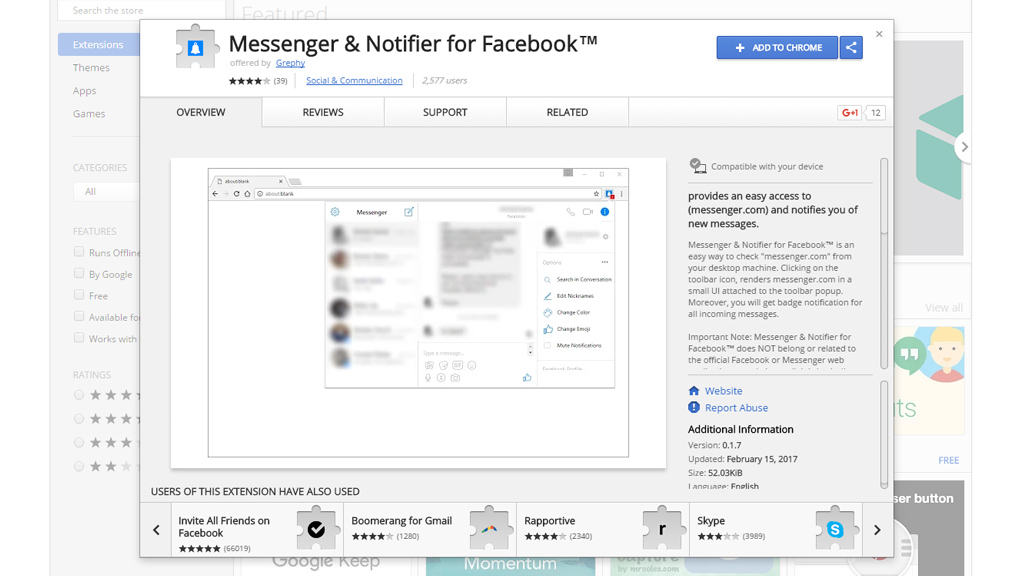
Task: Toggle the Free feature checkbox
Action: (x=79, y=295)
